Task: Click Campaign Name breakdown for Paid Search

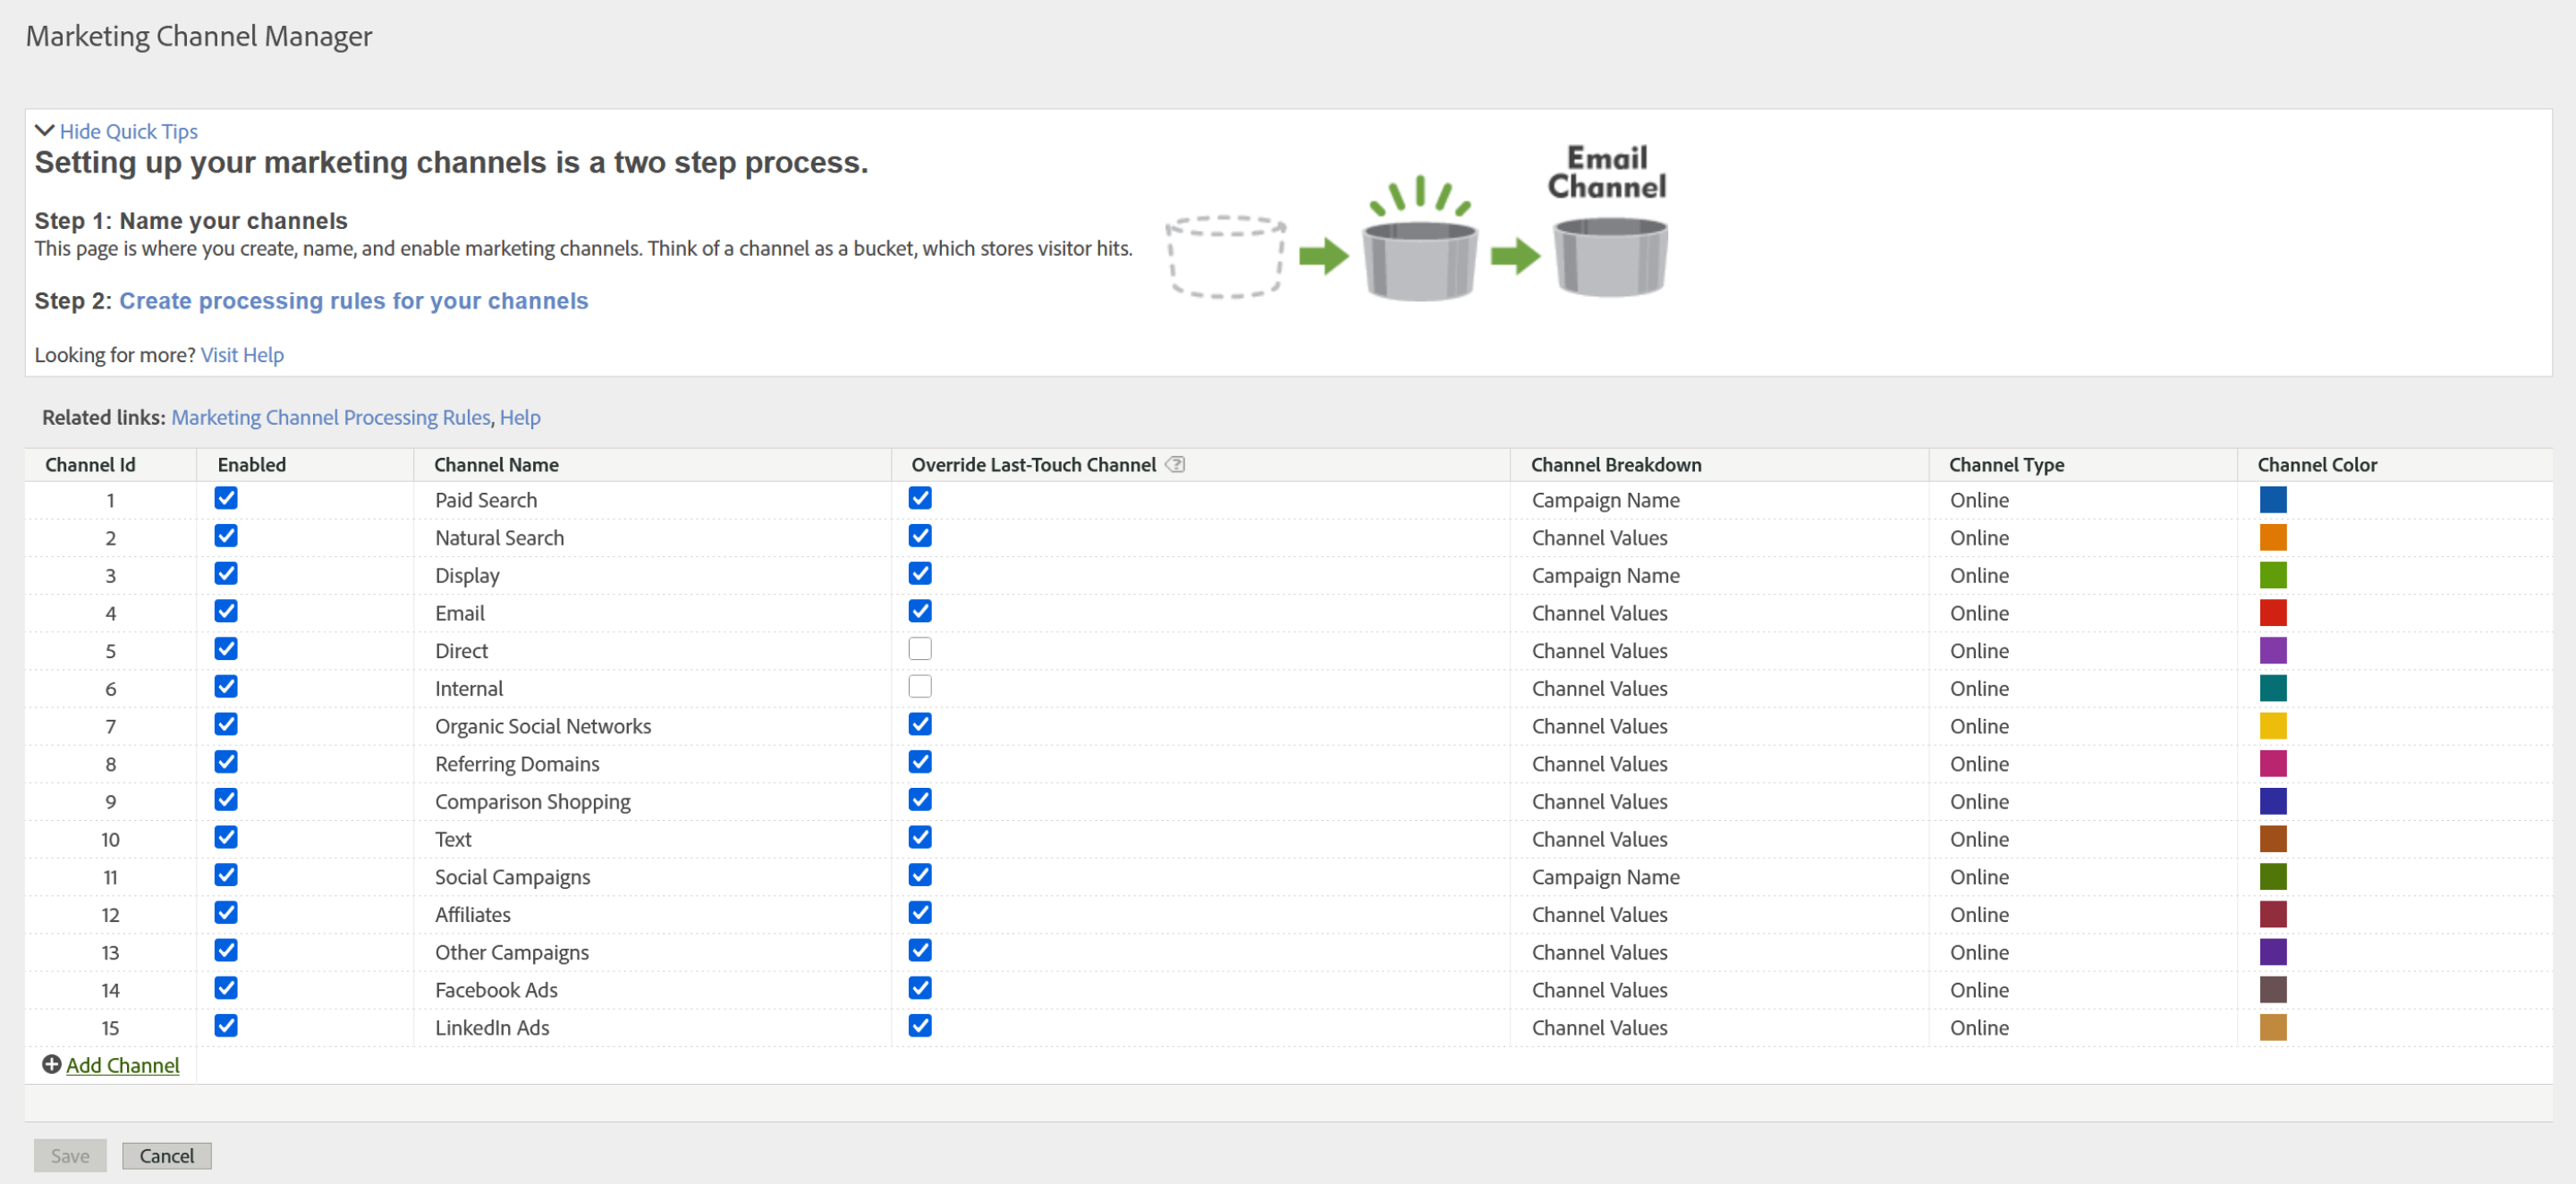Action: (x=1605, y=500)
